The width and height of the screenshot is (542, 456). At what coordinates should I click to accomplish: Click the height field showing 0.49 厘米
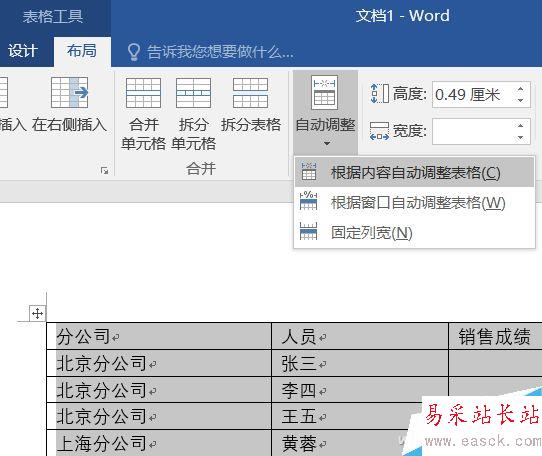481,94
